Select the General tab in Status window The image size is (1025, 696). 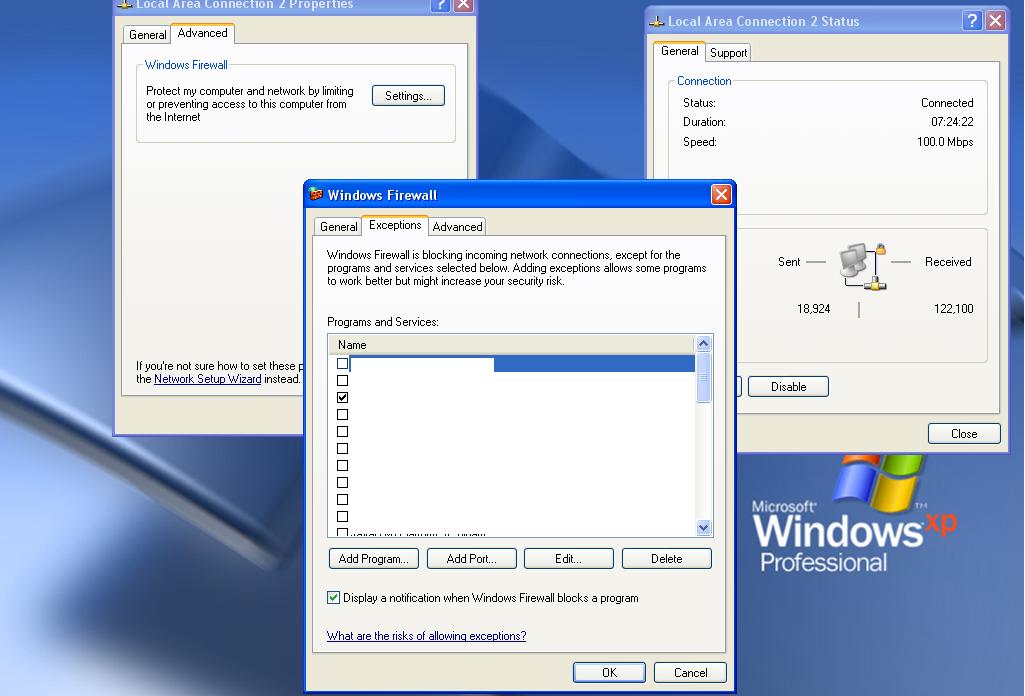pos(679,51)
